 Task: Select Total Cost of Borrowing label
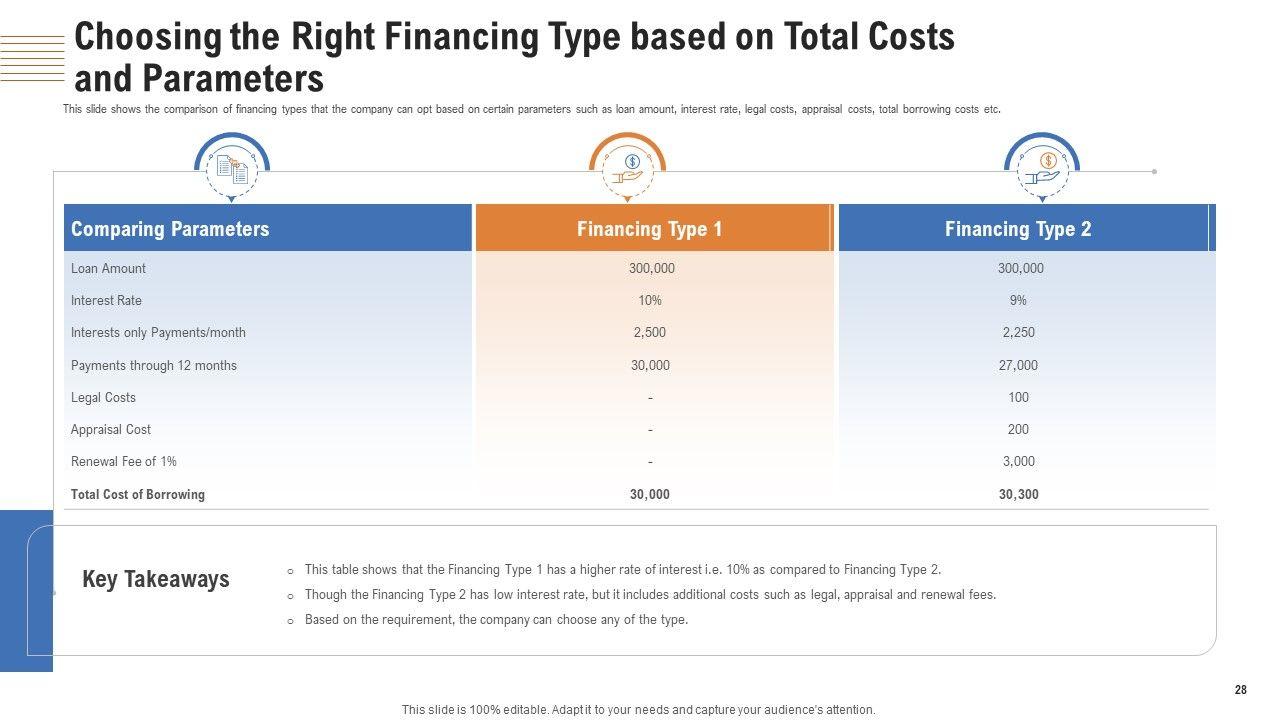(137, 494)
